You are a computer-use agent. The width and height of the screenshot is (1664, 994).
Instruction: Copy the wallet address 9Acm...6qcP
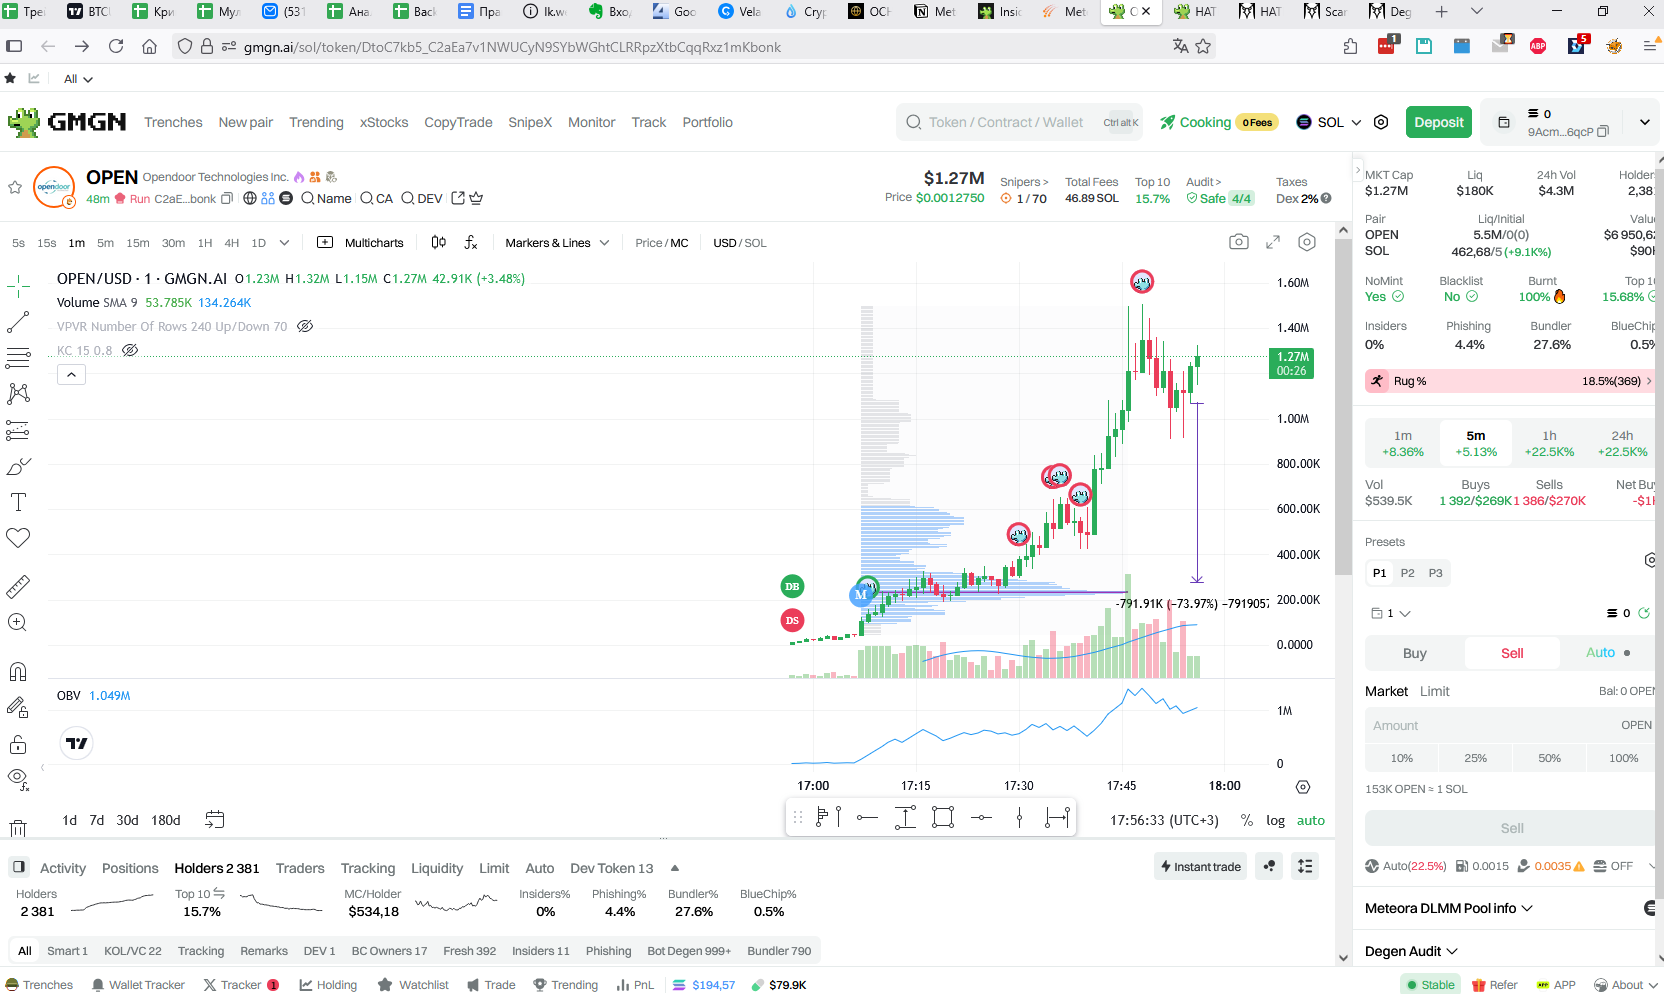point(1603,132)
